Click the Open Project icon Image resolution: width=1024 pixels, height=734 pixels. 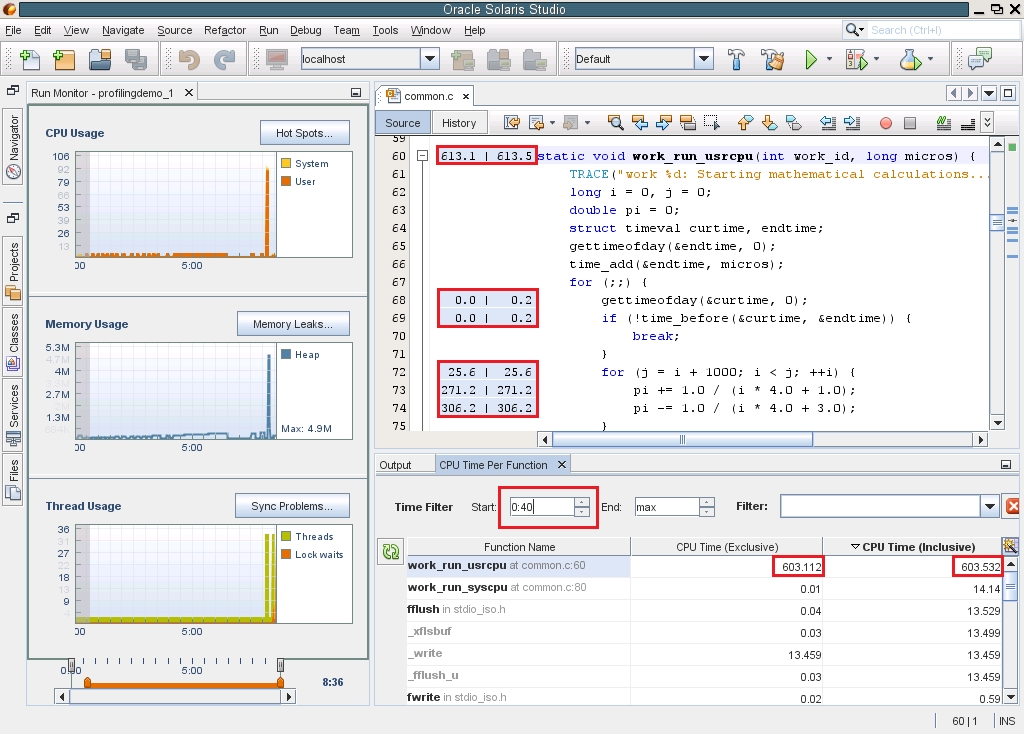click(x=100, y=59)
